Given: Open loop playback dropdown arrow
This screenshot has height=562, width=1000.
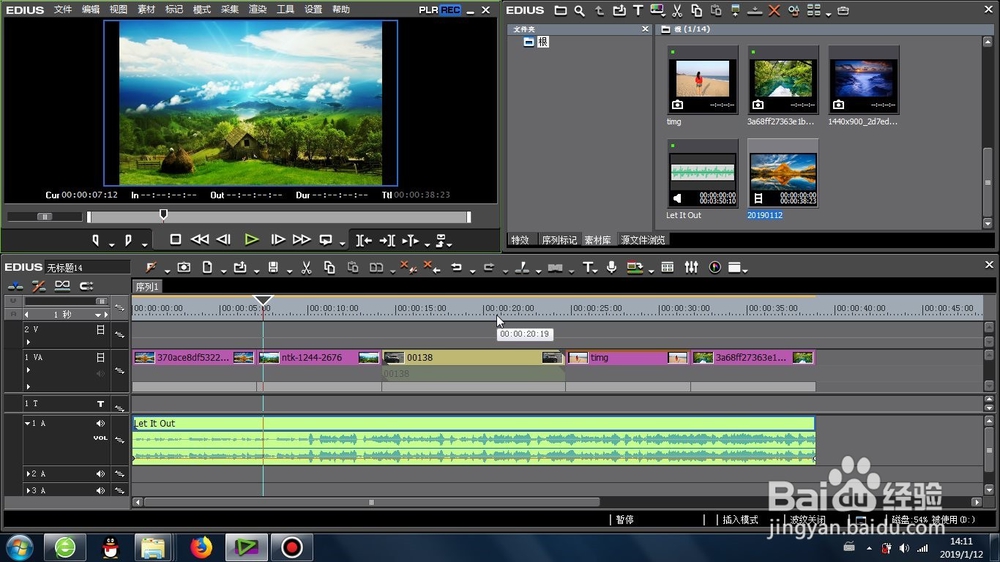Looking at the screenshot, I should tap(342, 243).
